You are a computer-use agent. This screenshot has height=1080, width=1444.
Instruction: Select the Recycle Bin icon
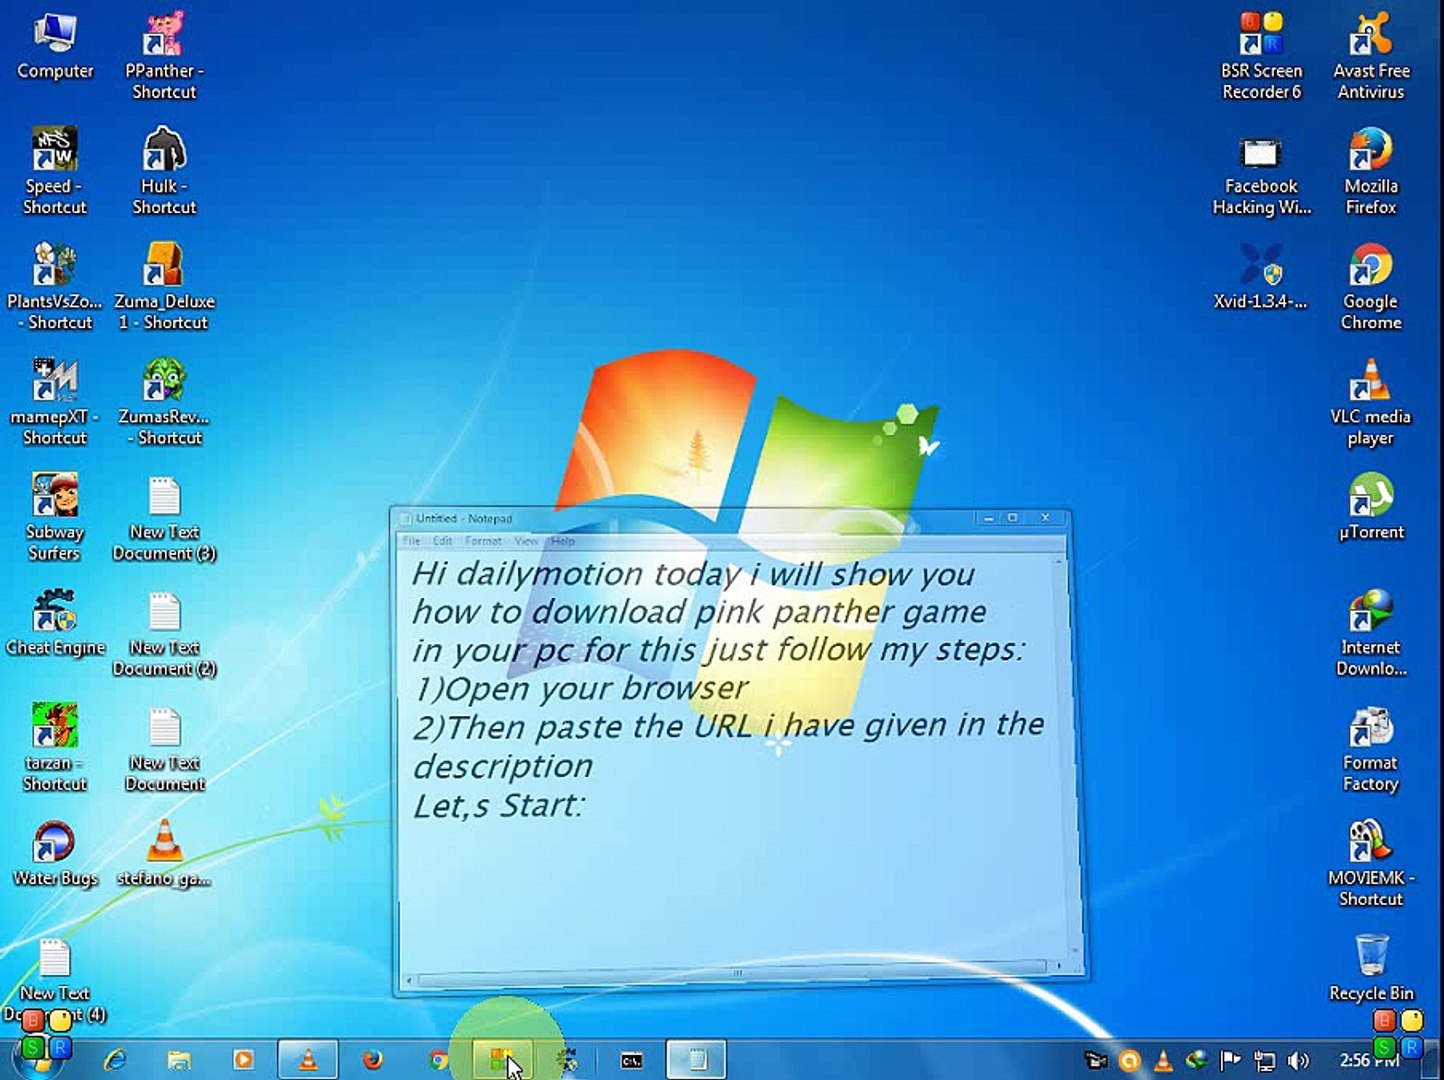[1371, 969]
